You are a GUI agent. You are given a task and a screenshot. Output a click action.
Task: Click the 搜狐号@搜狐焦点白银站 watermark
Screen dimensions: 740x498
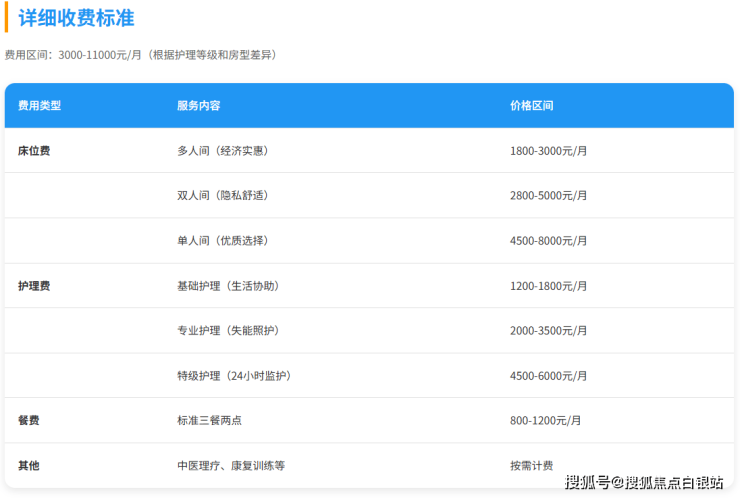(644, 483)
